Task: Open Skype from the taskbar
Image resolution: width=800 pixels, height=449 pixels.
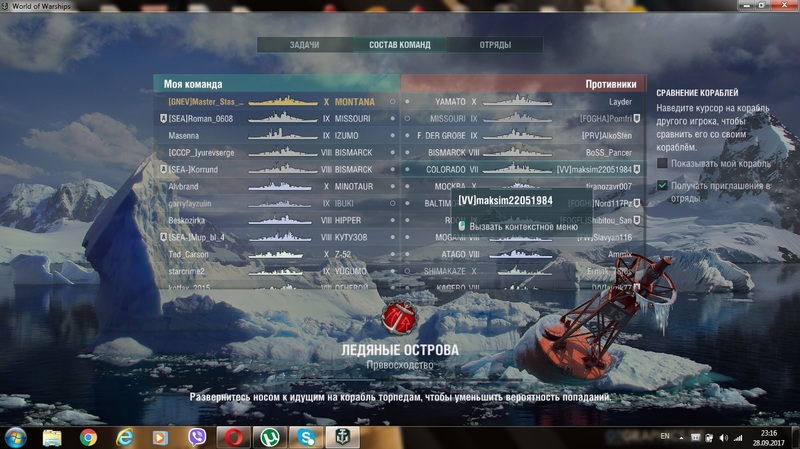Action: pyautogui.click(x=306, y=437)
